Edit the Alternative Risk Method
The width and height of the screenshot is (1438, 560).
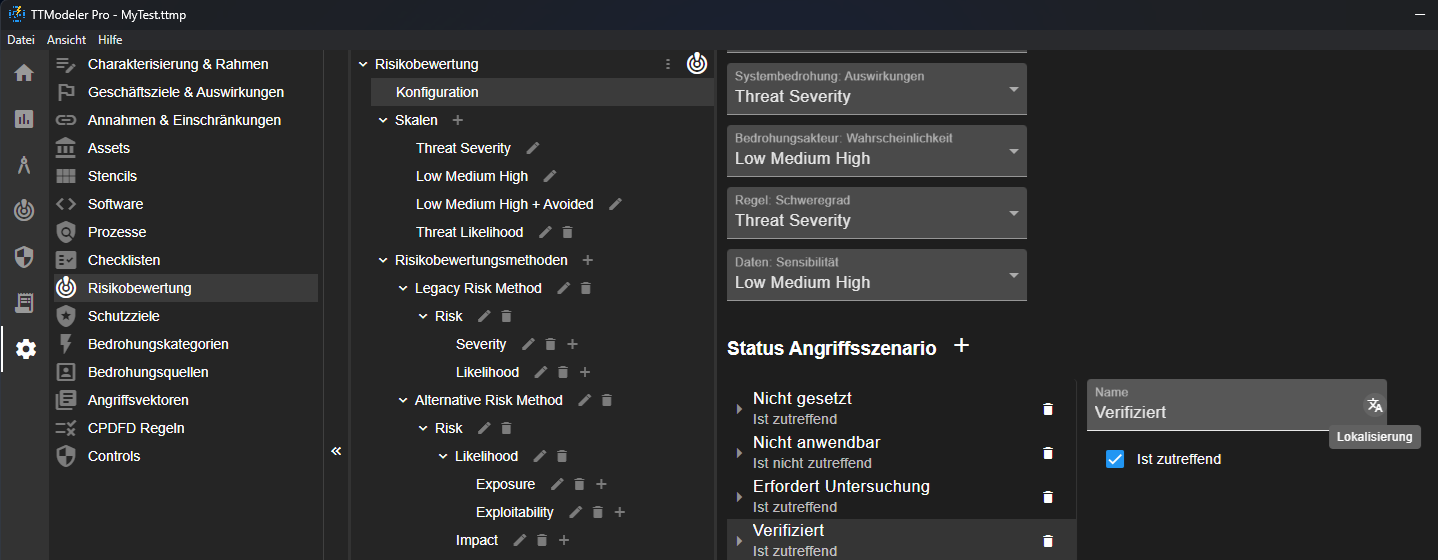pos(585,400)
